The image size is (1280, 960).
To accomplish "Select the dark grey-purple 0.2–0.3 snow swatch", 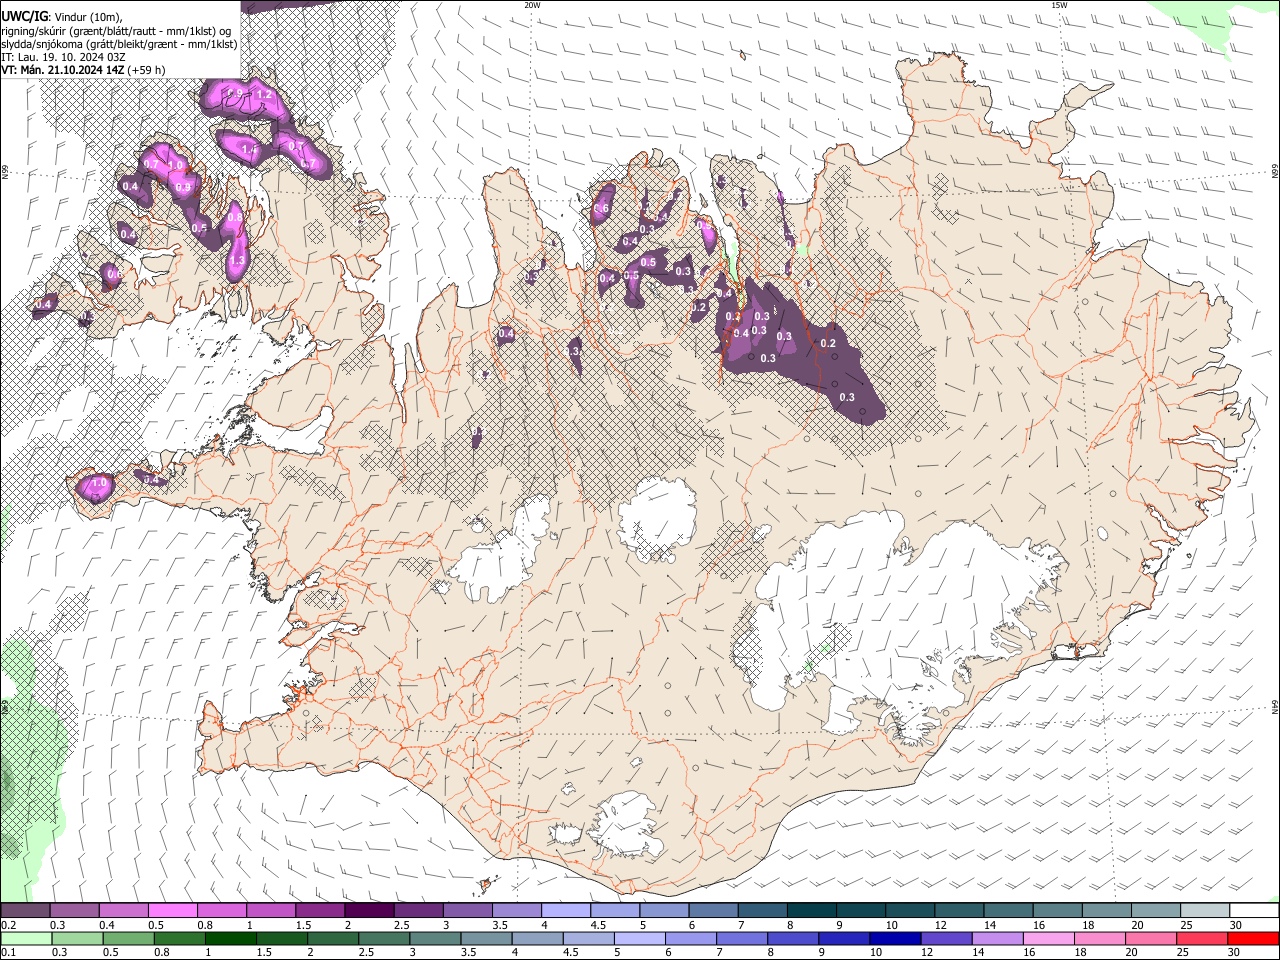I will [x=25, y=911].
